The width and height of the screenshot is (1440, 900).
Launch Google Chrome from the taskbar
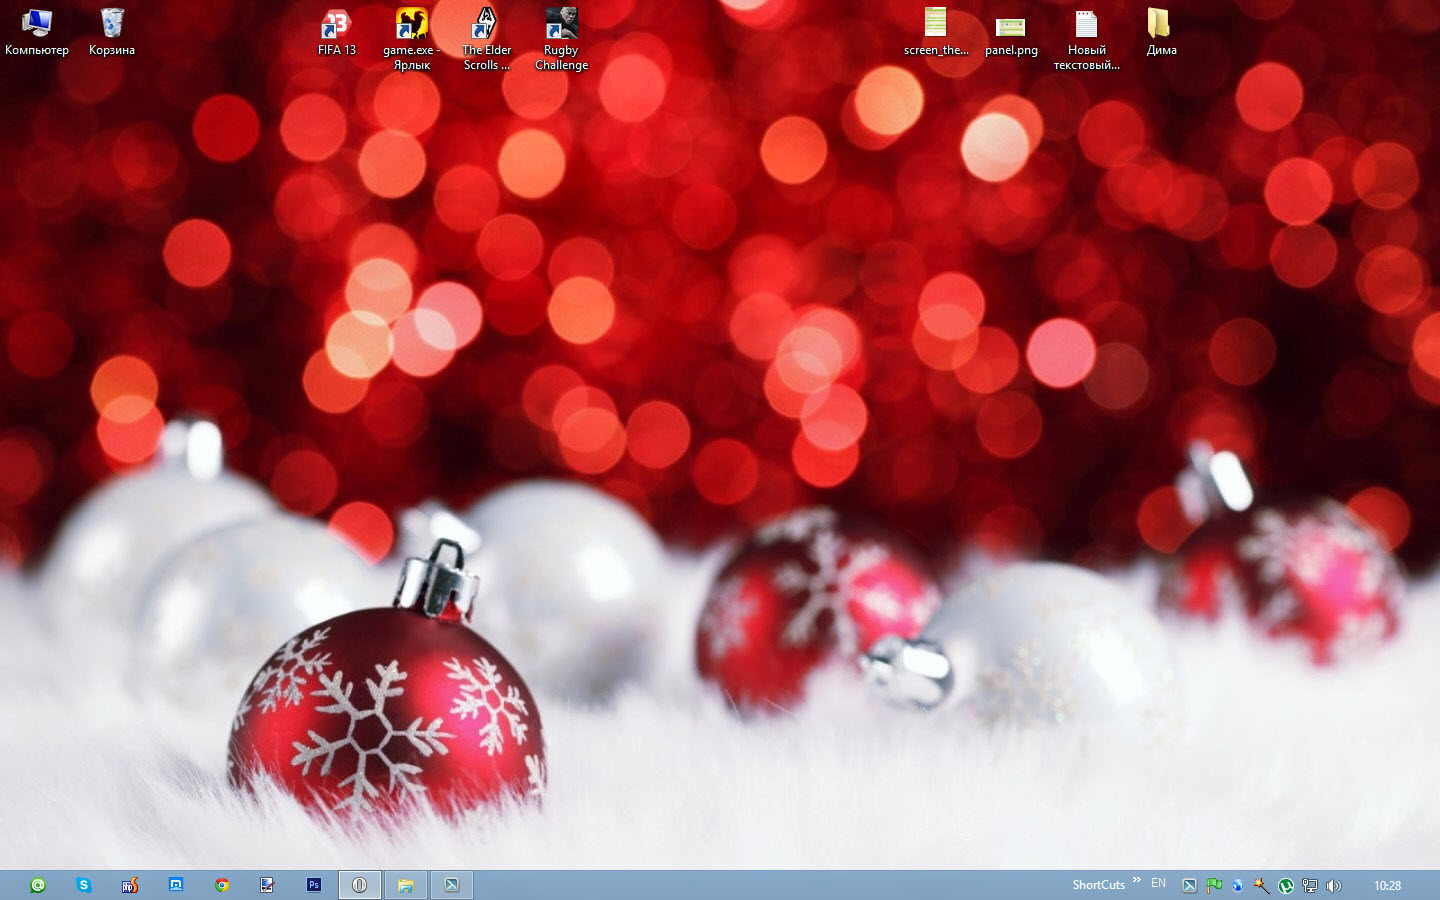coord(222,885)
